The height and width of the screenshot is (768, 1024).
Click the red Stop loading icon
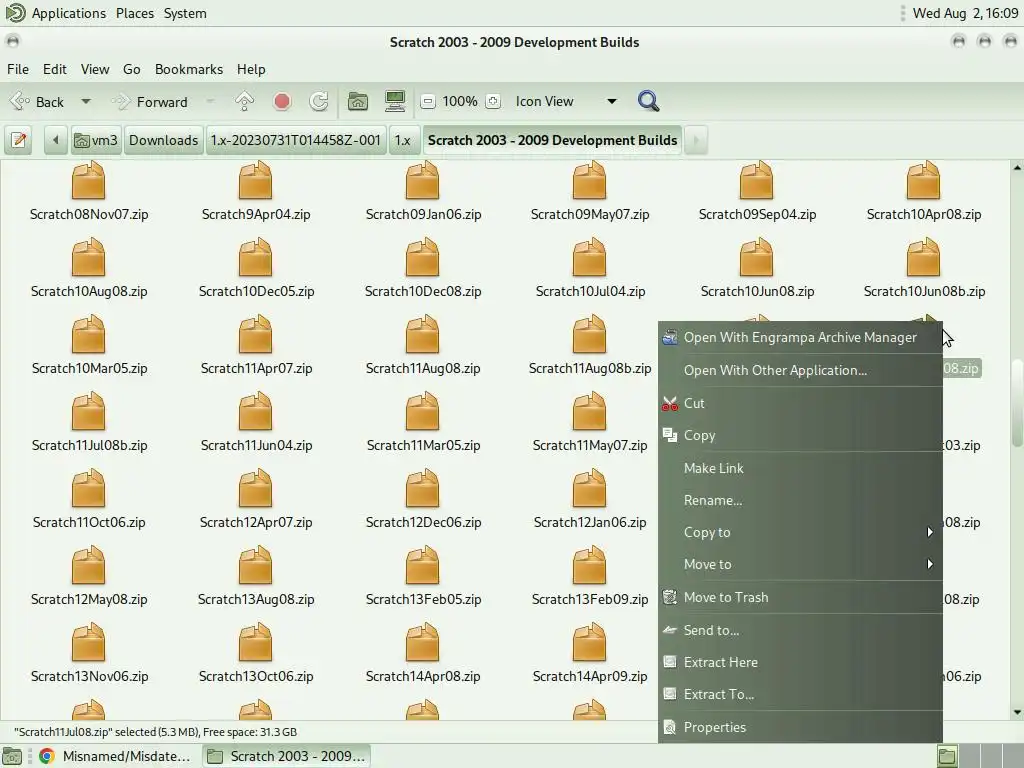tap(282, 102)
